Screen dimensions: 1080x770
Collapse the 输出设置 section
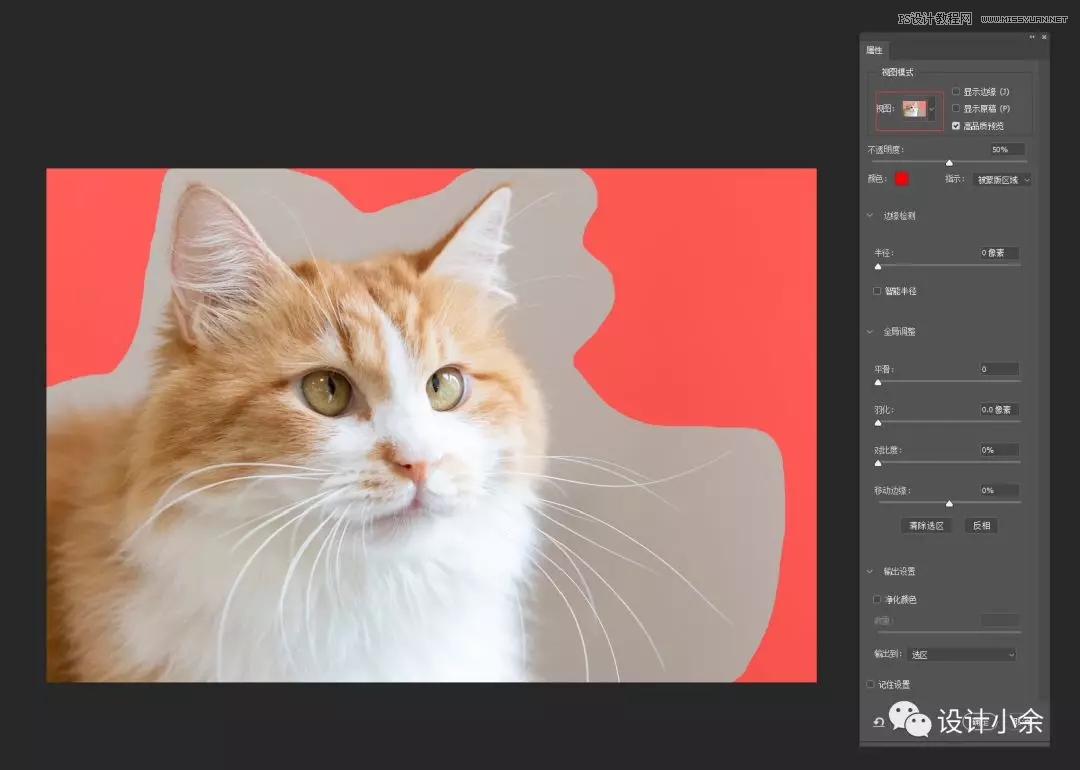click(870, 572)
